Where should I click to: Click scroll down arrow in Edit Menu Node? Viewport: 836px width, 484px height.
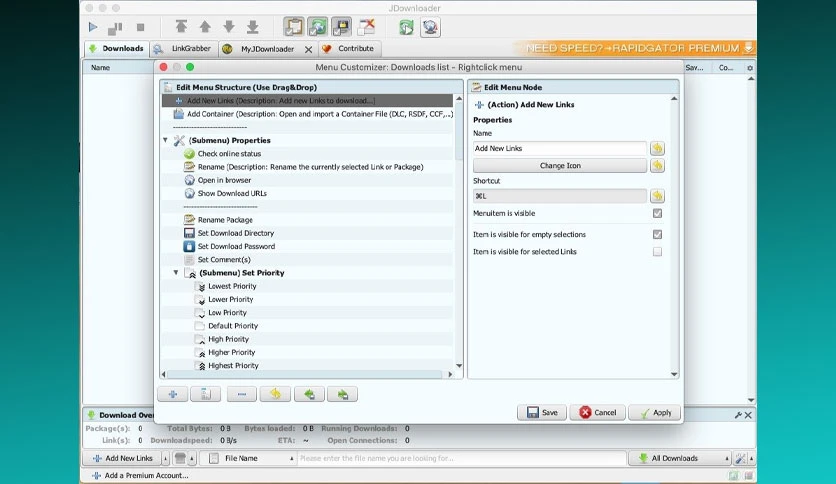coord(674,374)
